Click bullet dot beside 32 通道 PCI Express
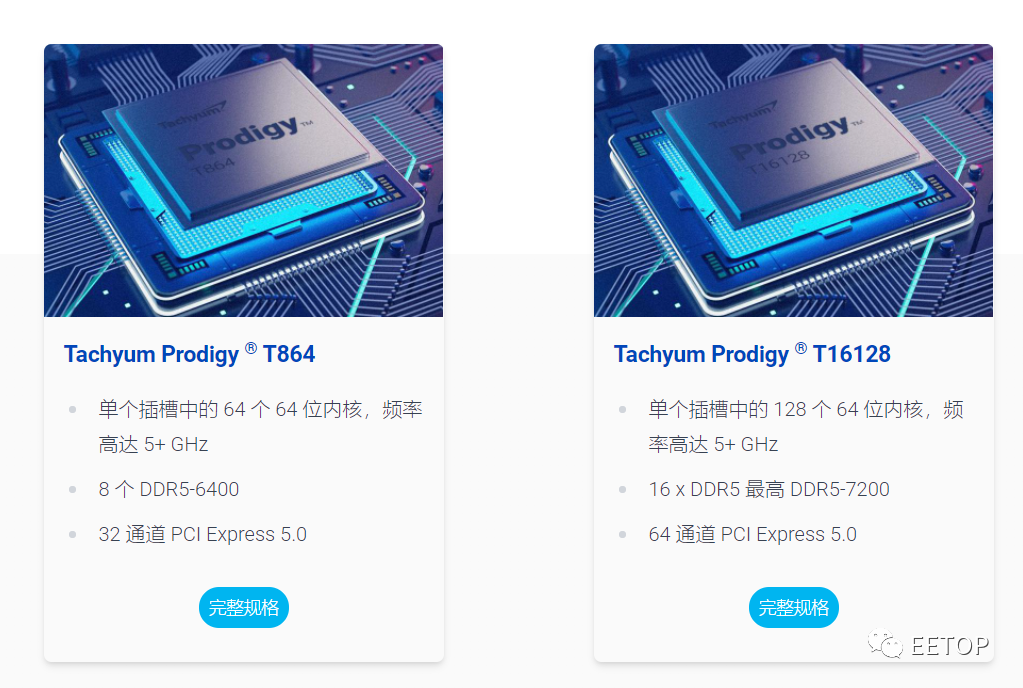Viewport: 1023px width, 688px height. point(72,534)
